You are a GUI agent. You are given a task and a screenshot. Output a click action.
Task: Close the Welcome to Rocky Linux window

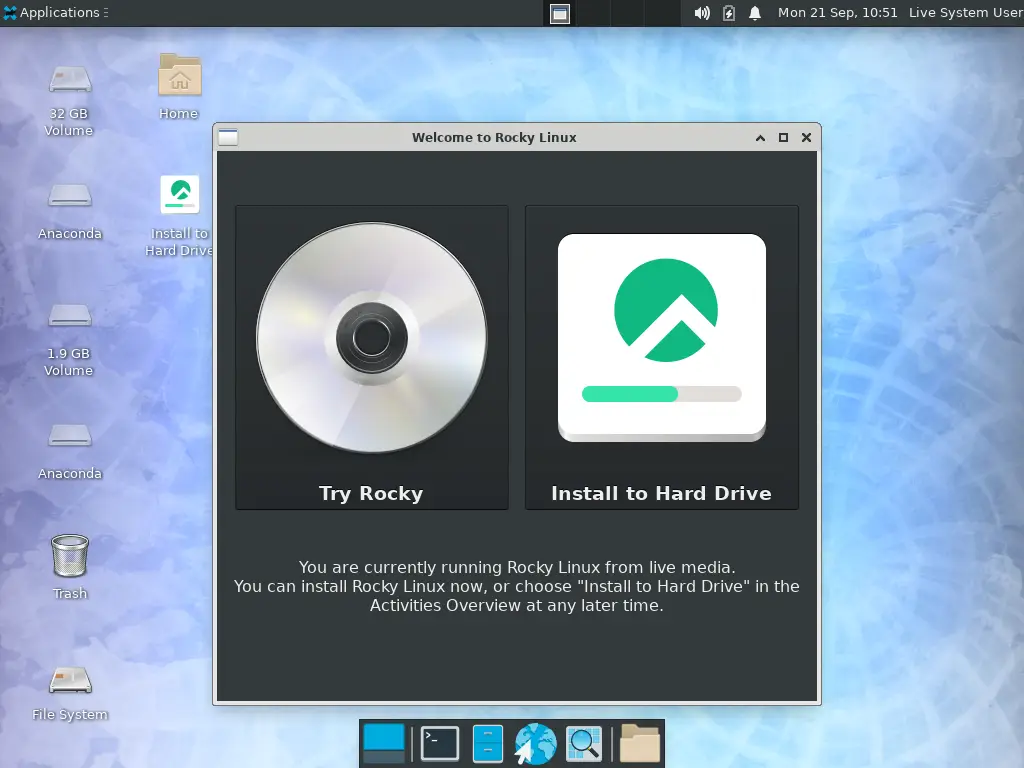coord(807,137)
